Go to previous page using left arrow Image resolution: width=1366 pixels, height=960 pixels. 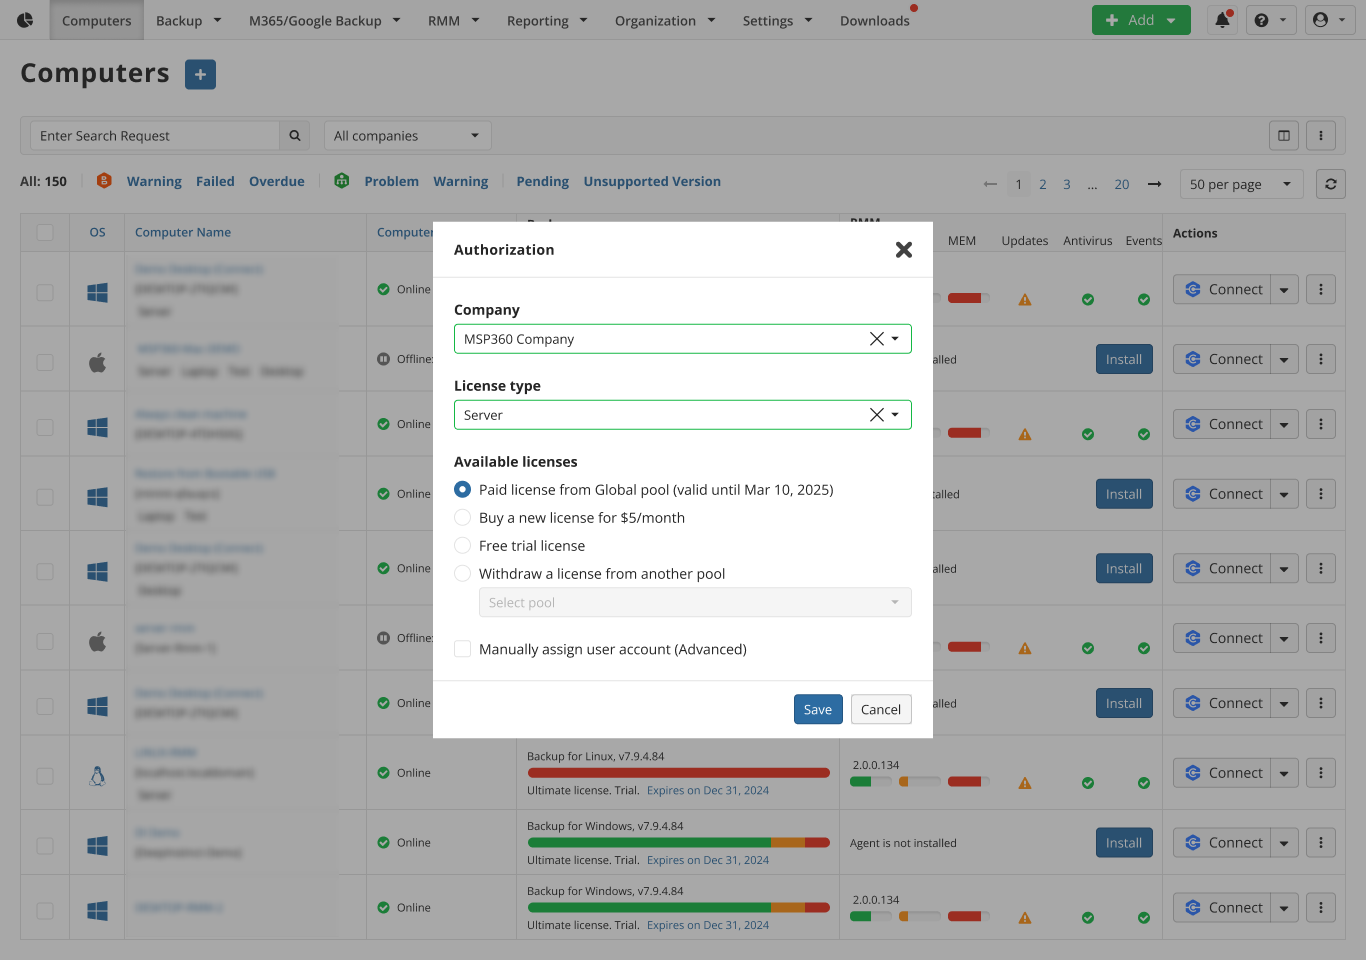(x=990, y=184)
